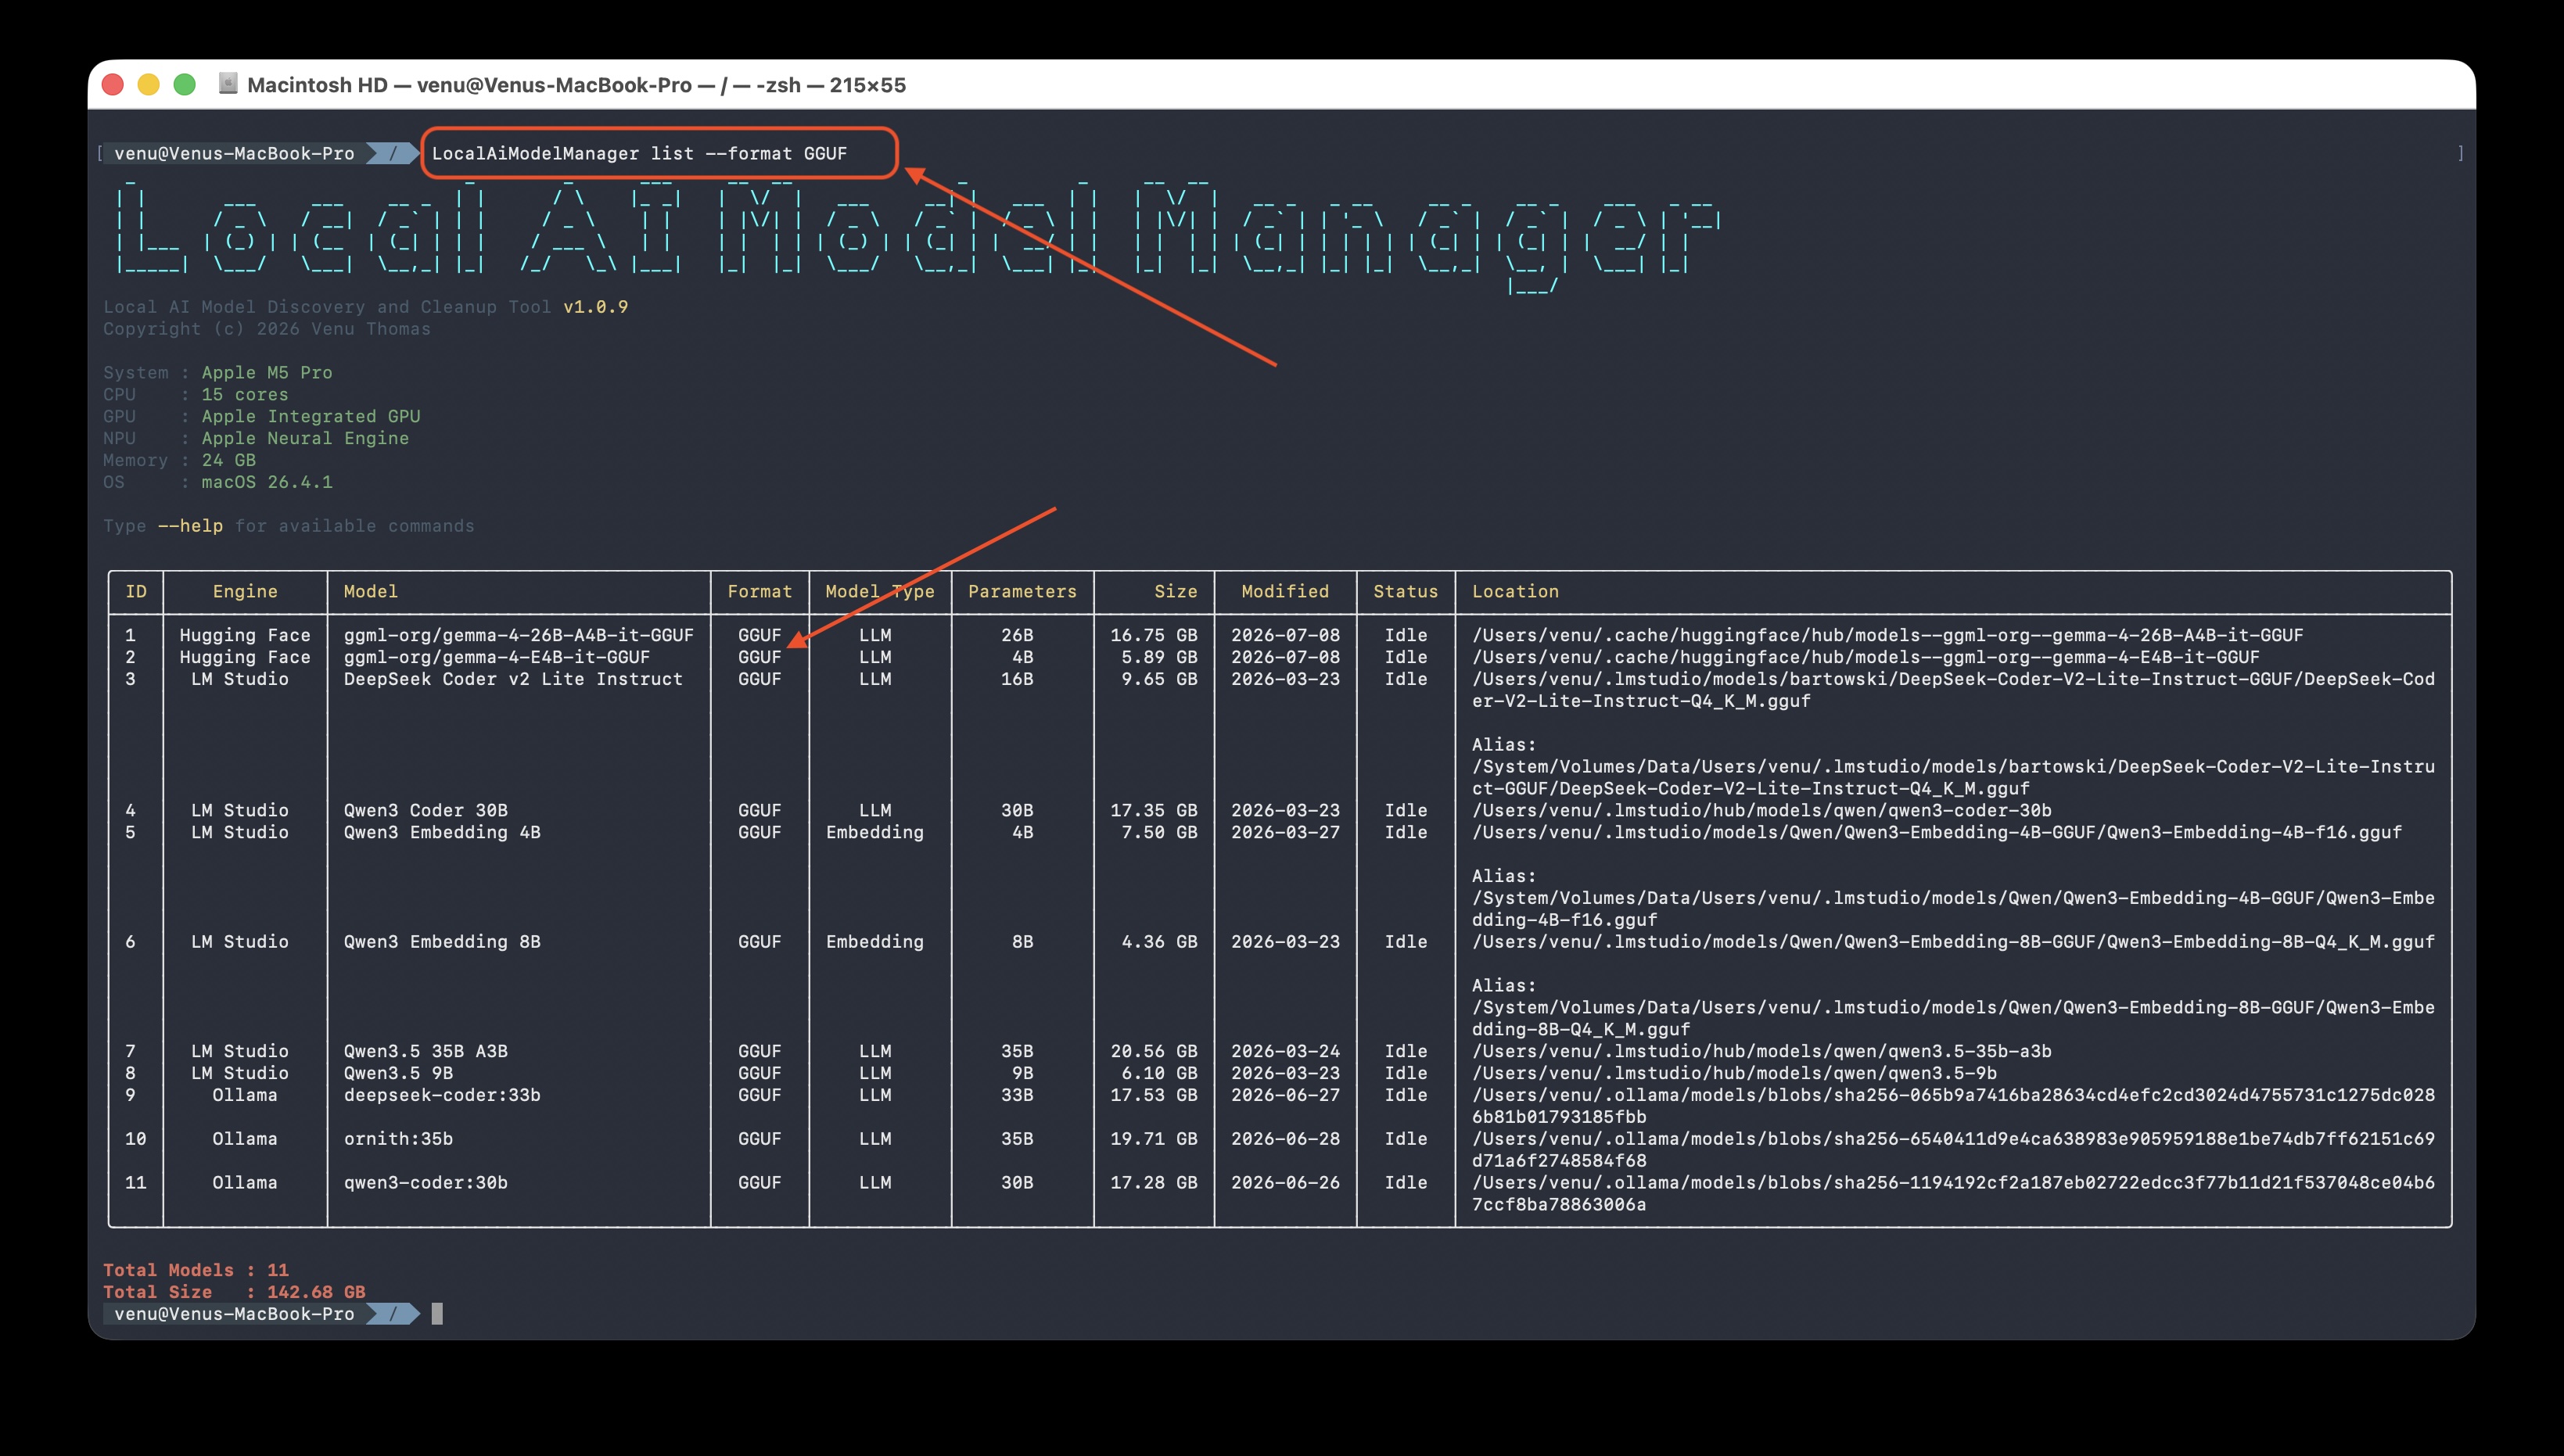
Task: Click the modified date '2026-03-24'
Action: pyautogui.click(x=1285, y=1051)
